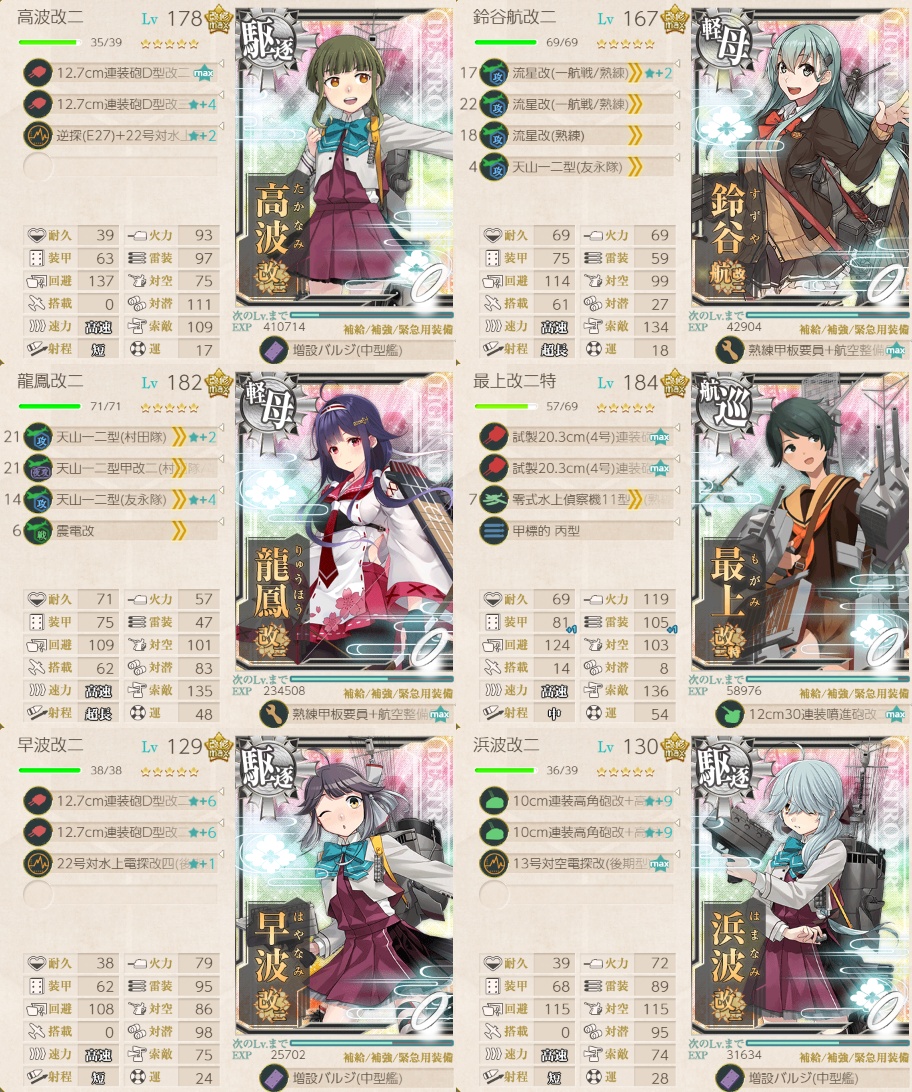Open the 補給/補強/緊急用装備 label under Takanami
This screenshot has width=912, height=1092.
pos(398,329)
